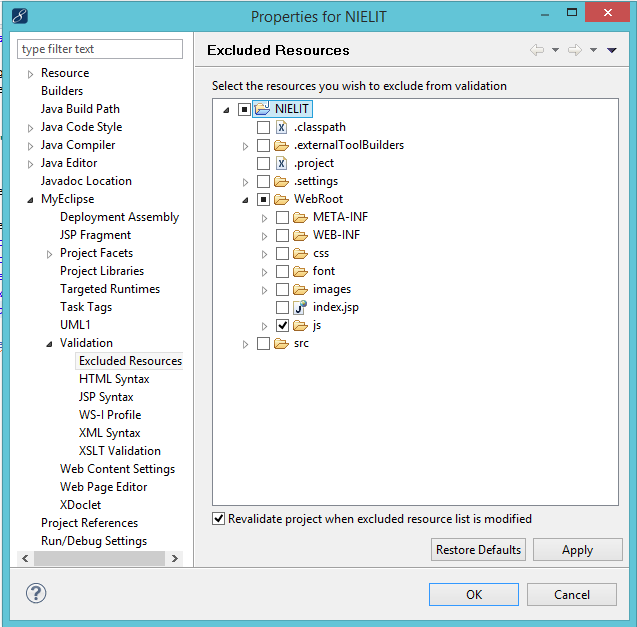Toggle the WebRoot checkbox
The width and height of the screenshot is (637, 627).
[x=263, y=199]
